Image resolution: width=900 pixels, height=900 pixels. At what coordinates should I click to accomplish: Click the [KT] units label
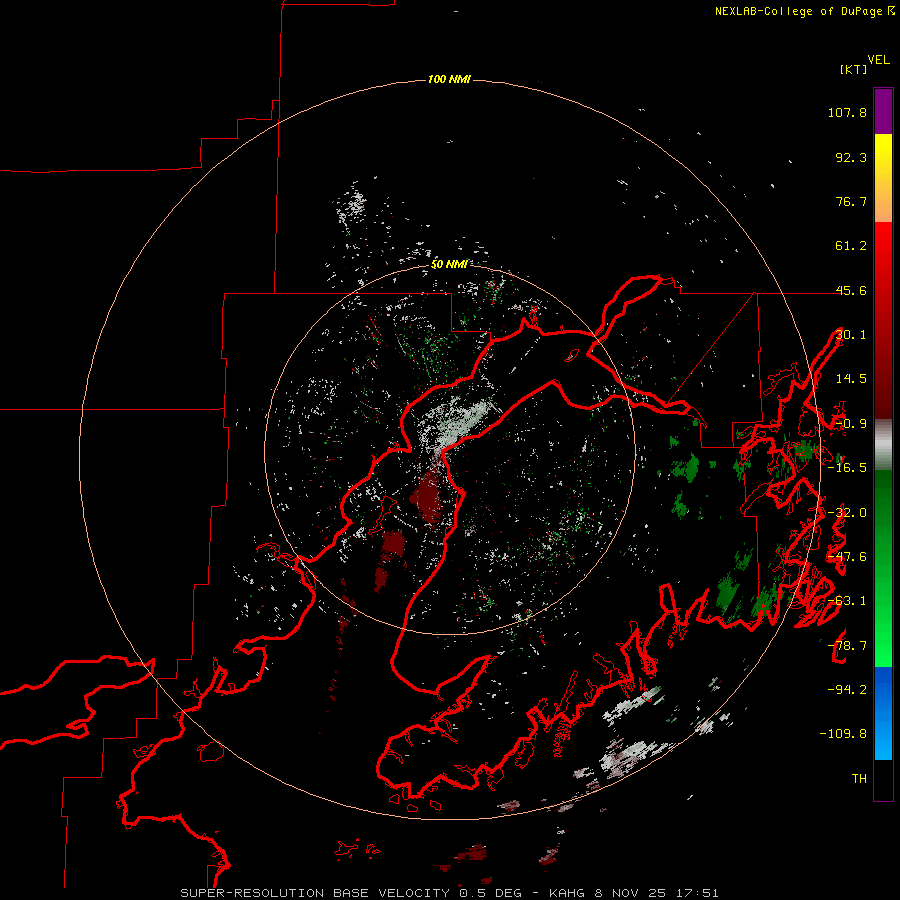pos(854,69)
